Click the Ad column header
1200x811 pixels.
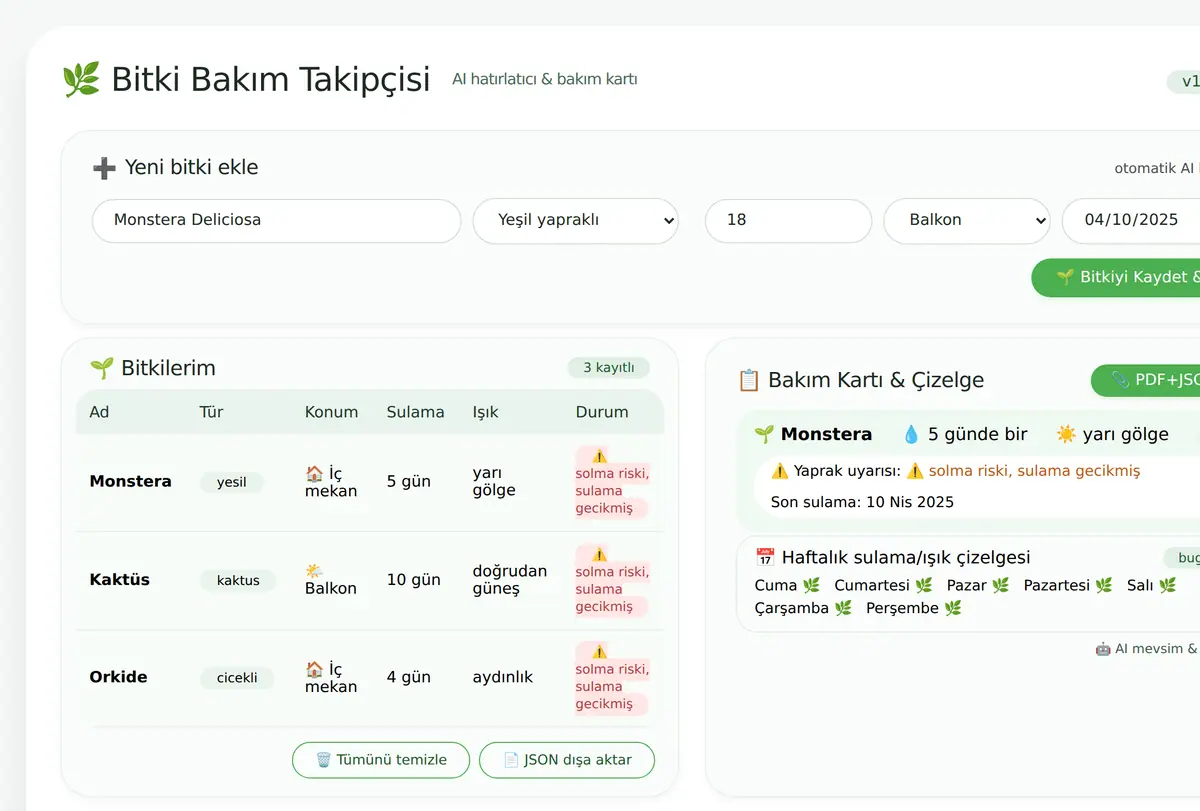tap(99, 412)
